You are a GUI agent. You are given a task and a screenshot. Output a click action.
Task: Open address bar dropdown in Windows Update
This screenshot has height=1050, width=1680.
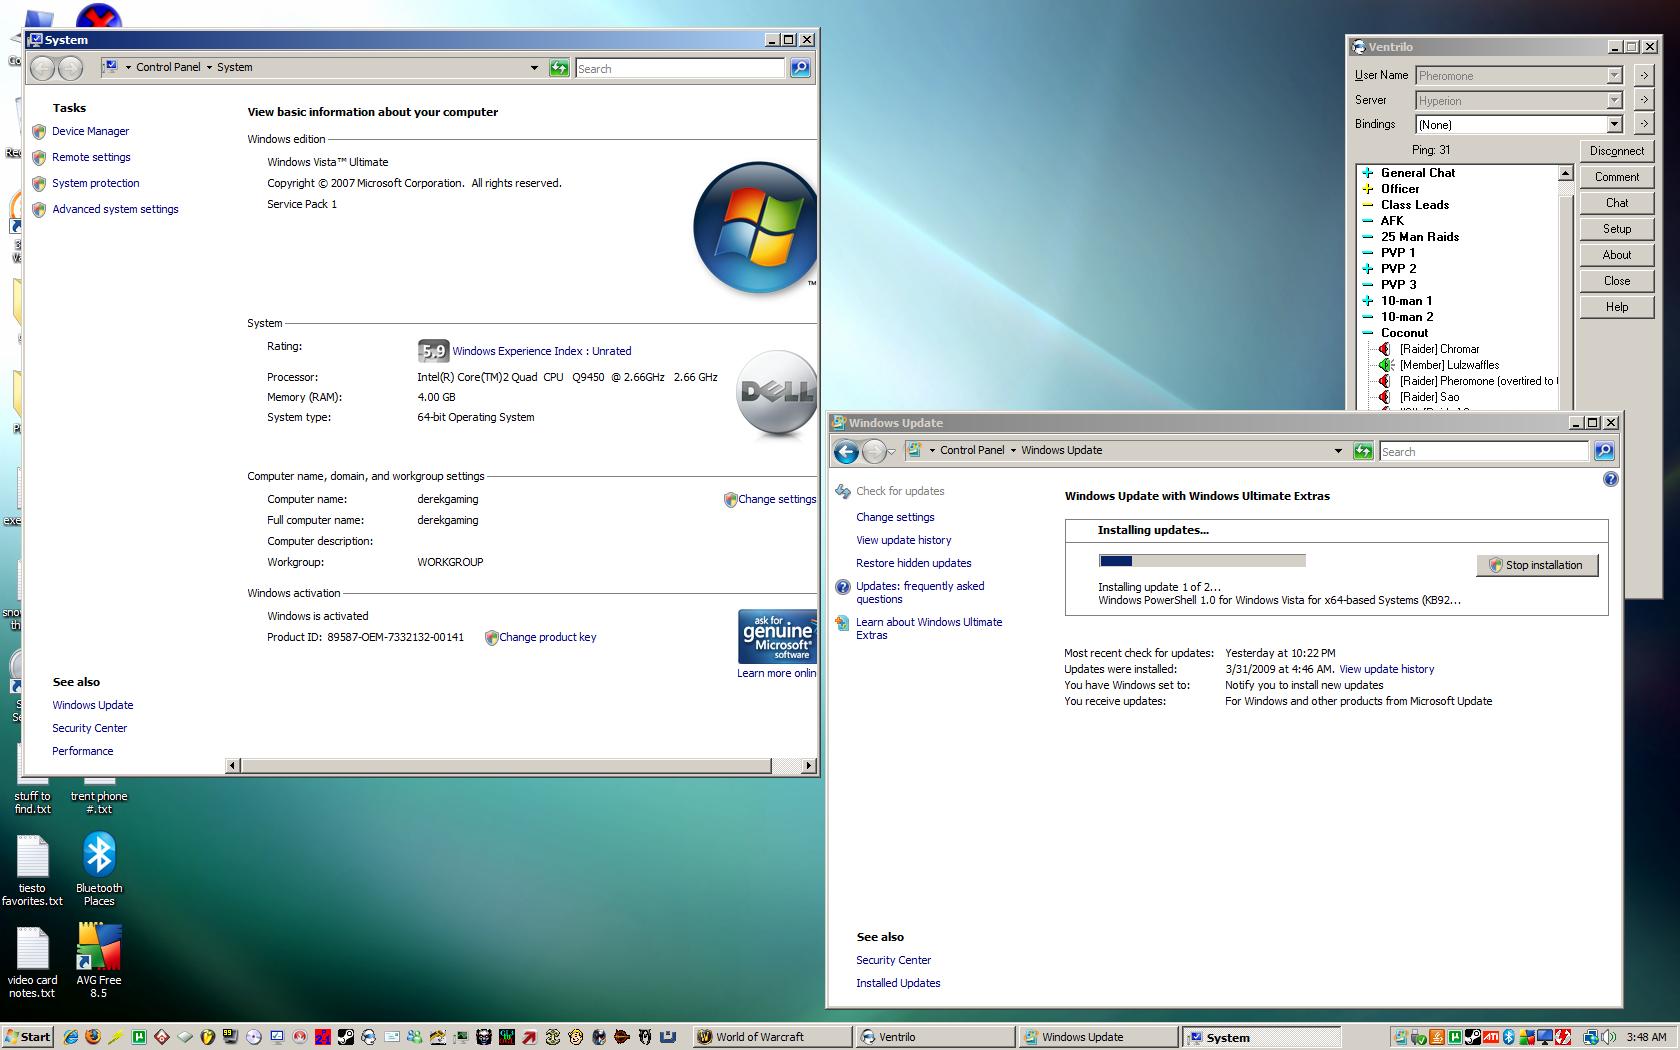tap(1338, 451)
